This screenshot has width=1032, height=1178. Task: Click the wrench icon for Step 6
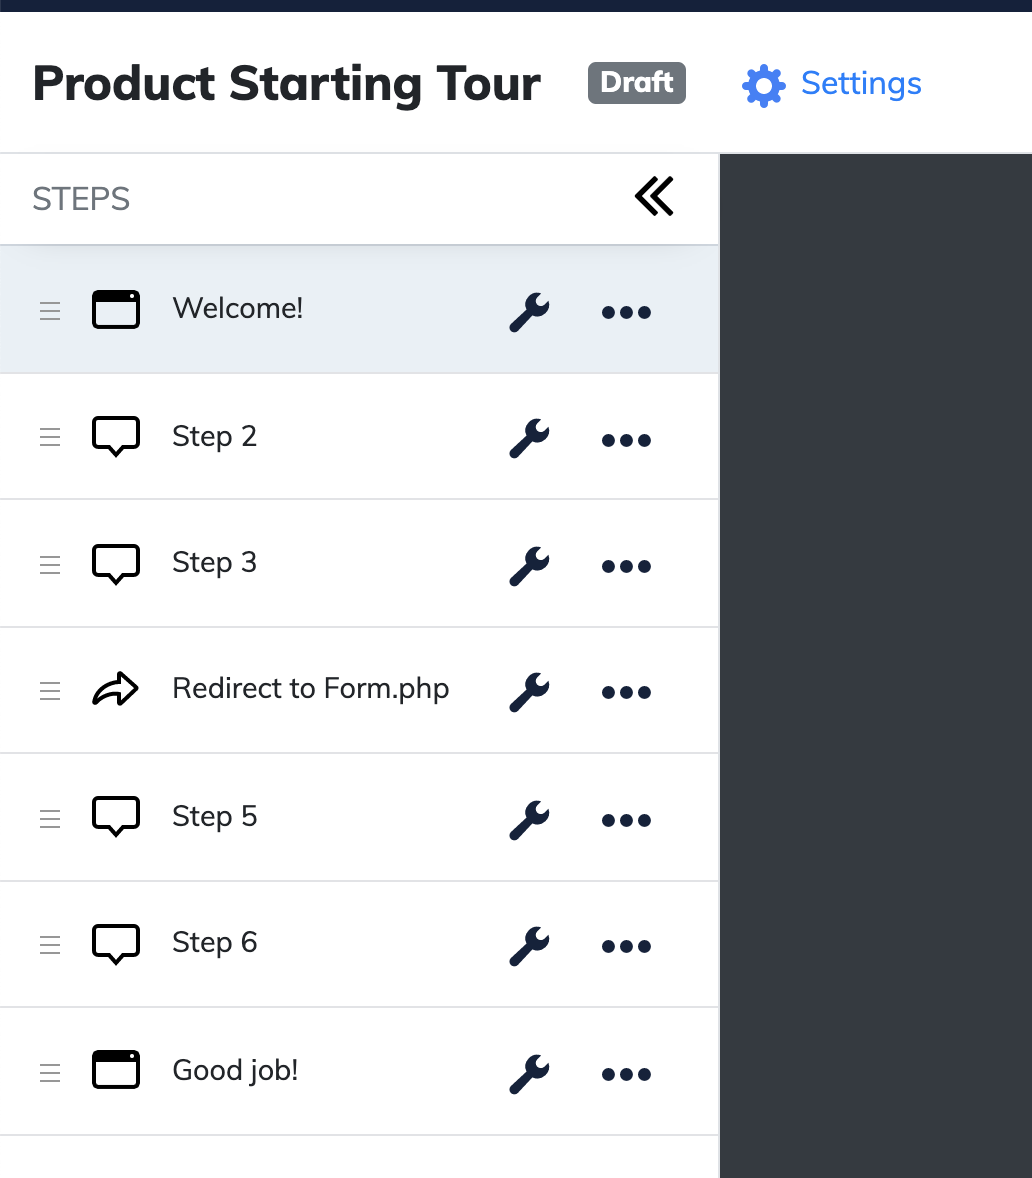tap(529, 945)
